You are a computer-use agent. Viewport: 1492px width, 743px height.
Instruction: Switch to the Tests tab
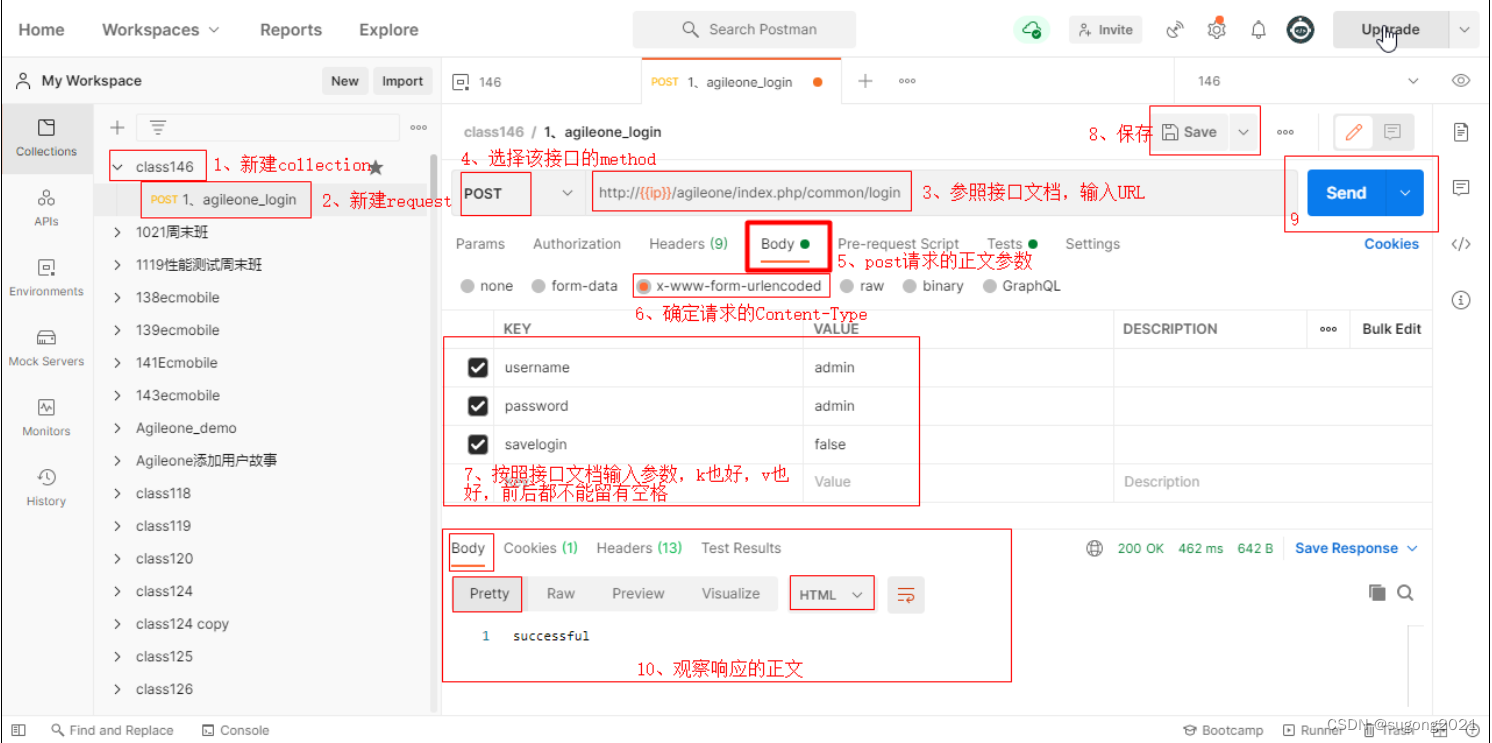[x=1012, y=244]
